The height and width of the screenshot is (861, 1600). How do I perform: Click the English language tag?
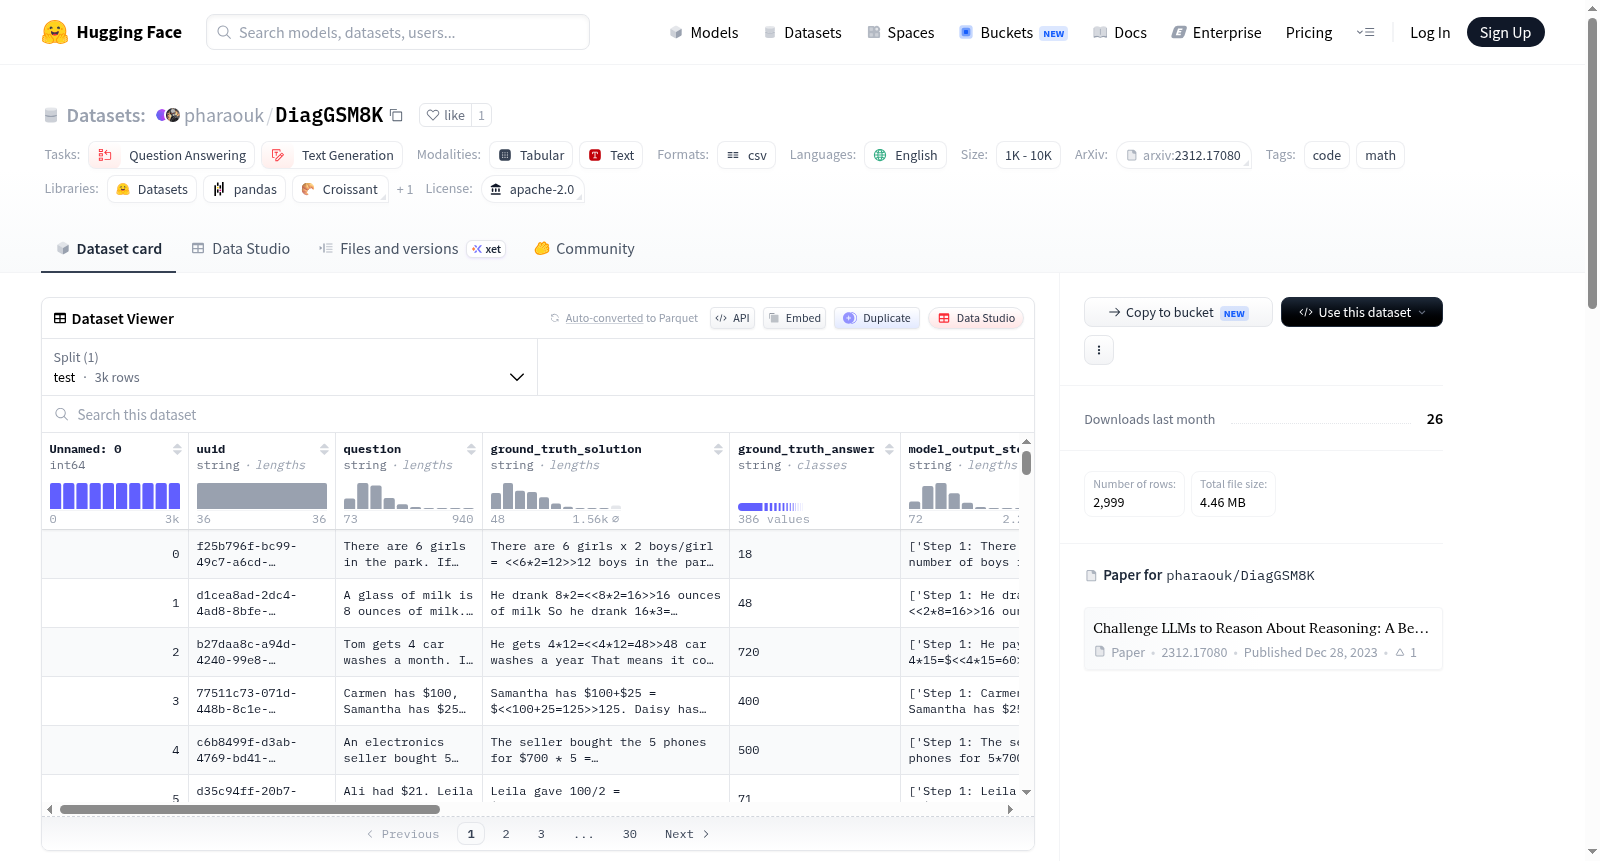(x=905, y=155)
